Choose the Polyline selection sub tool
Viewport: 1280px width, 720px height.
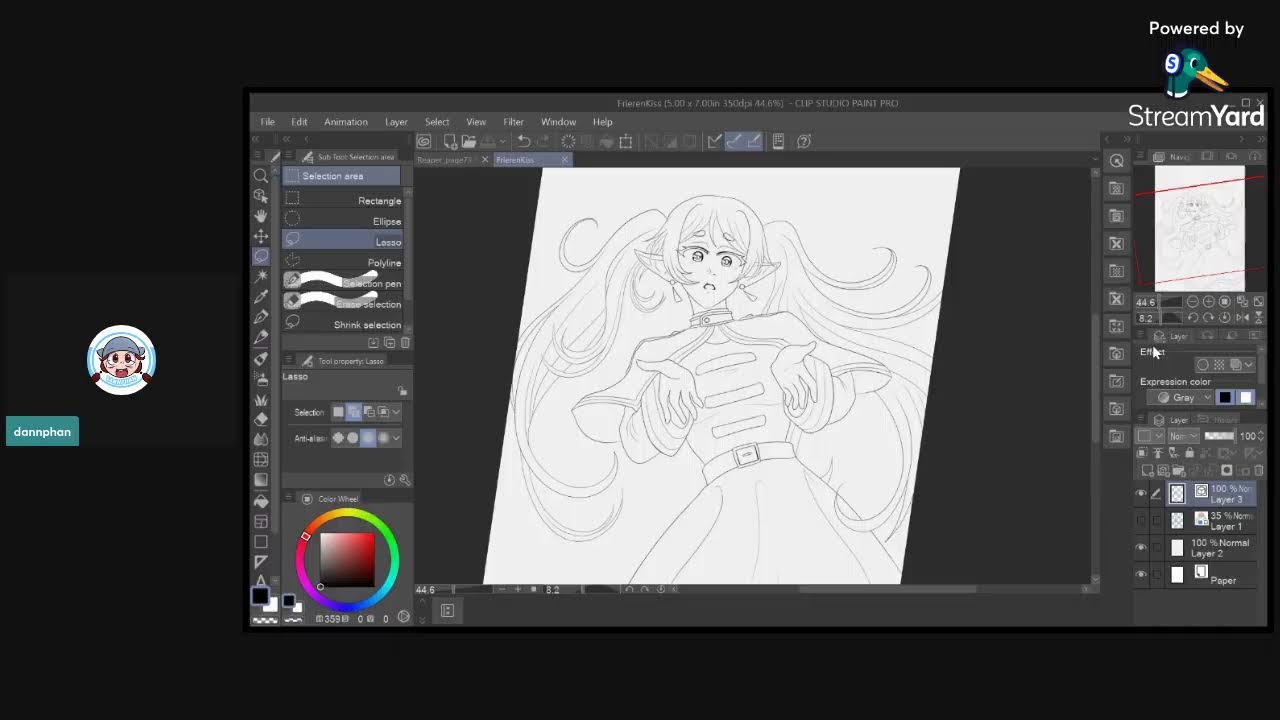[x=342, y=263]
